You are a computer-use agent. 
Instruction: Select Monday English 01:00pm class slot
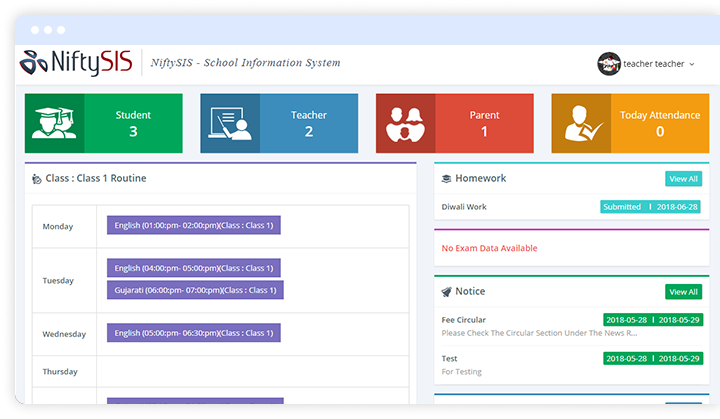194,225
